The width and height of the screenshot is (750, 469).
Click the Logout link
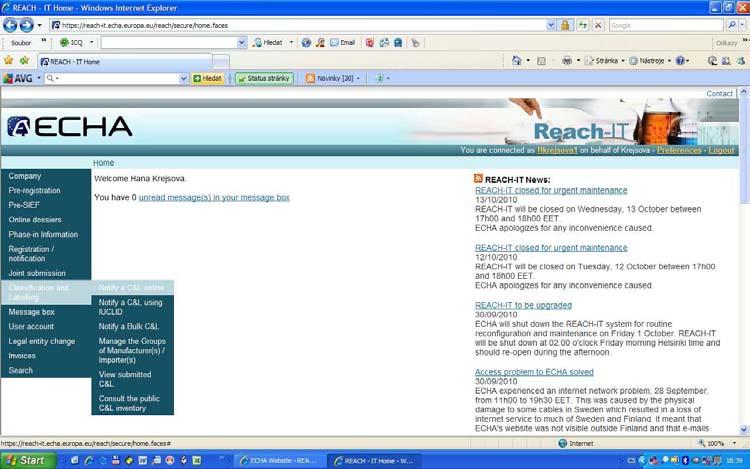(x=721, y=150)
